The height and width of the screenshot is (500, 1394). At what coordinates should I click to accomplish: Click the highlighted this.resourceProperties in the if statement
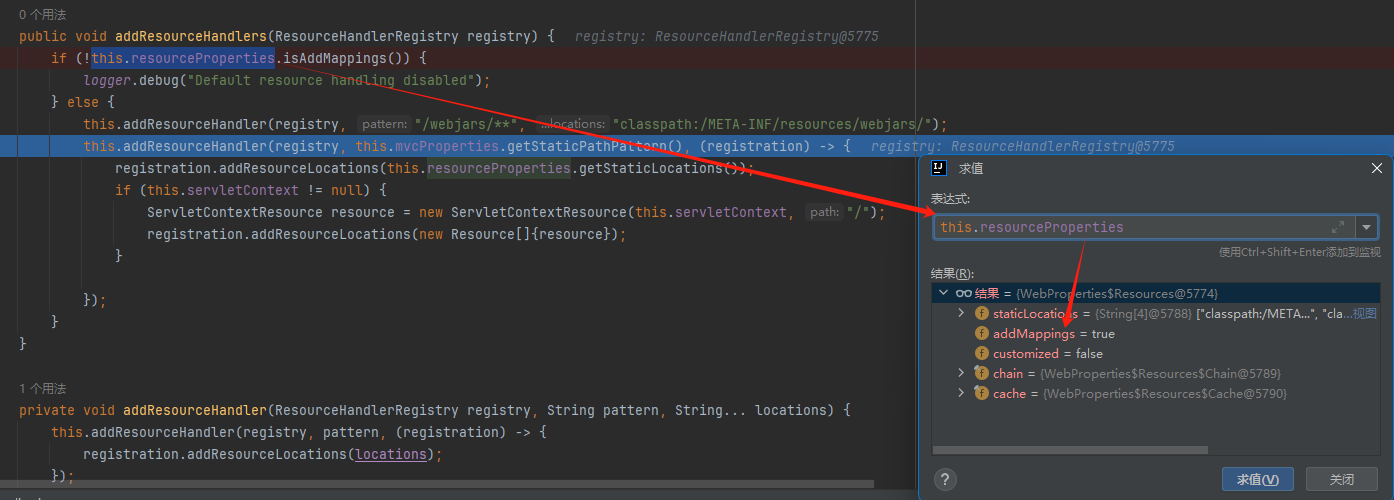point(183,58)
